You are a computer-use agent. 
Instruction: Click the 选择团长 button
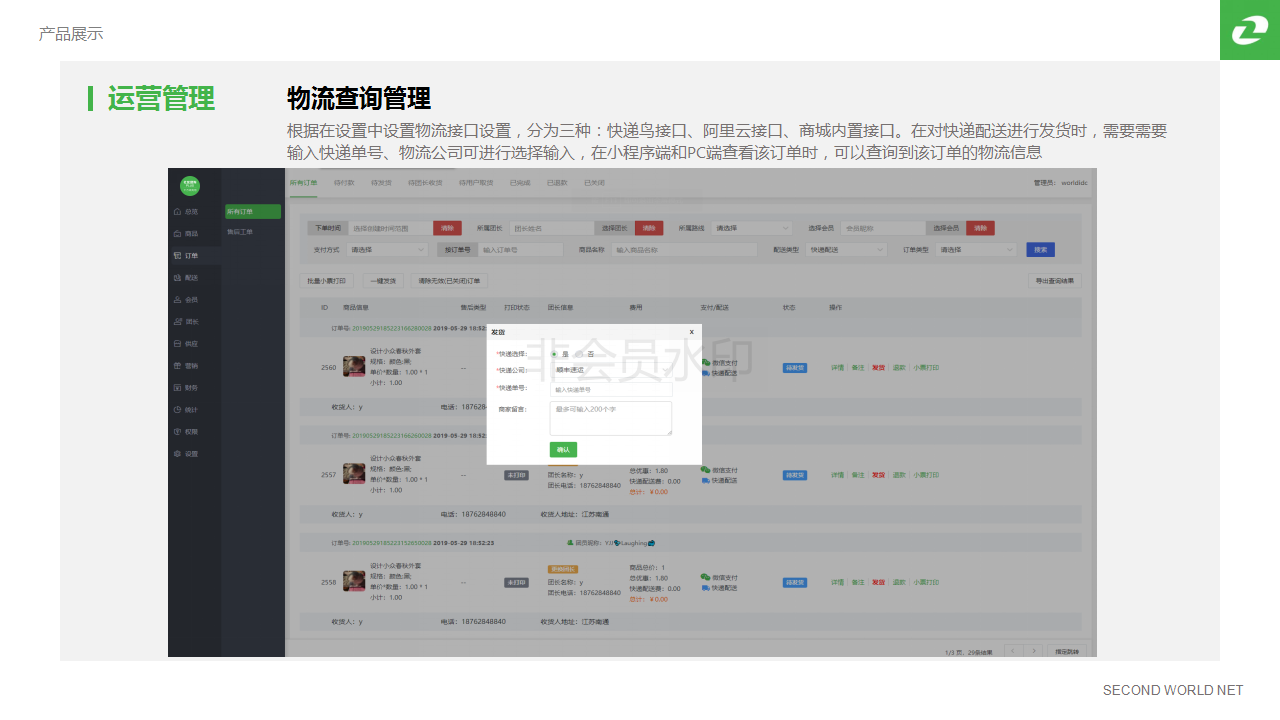pyautogui.click(x=614, y=228)
